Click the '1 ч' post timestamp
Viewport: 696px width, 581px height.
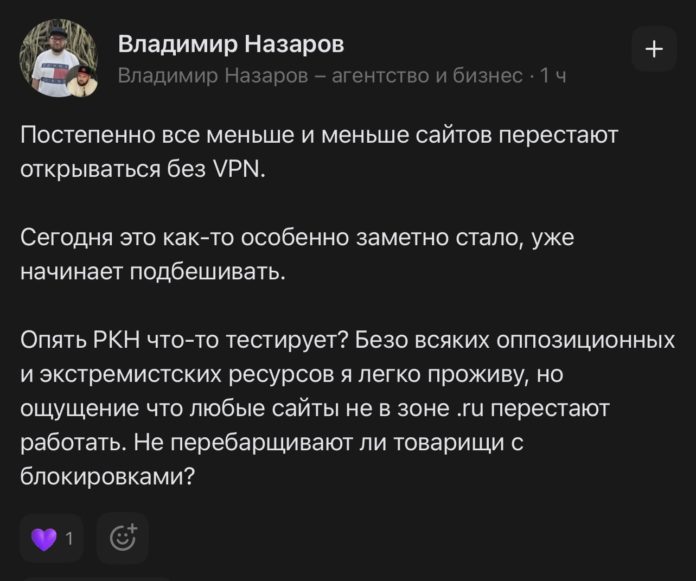[x=552, y=76]
